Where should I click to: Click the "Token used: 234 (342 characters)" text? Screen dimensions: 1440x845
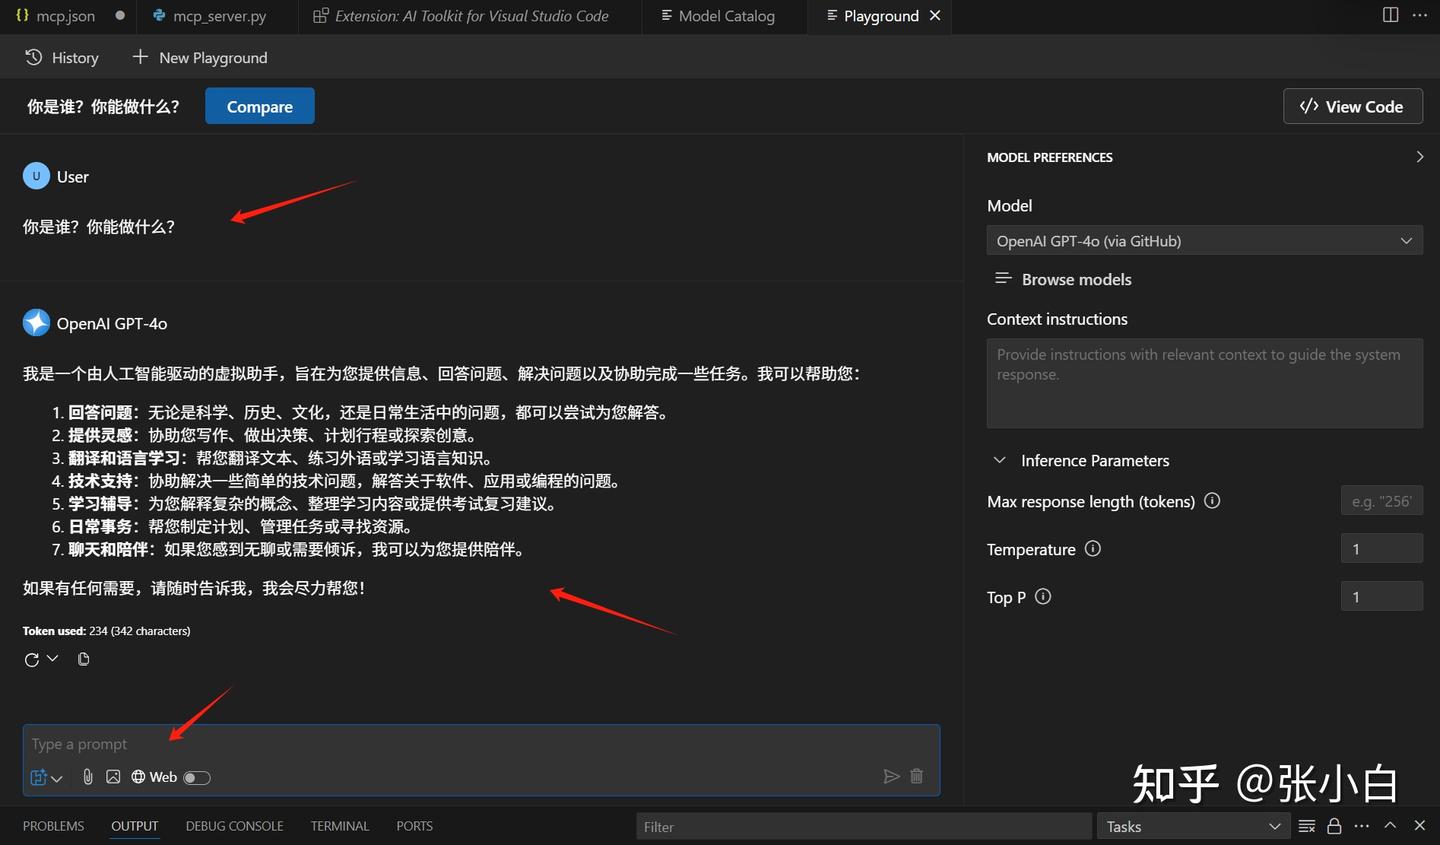tap(107, 631)
